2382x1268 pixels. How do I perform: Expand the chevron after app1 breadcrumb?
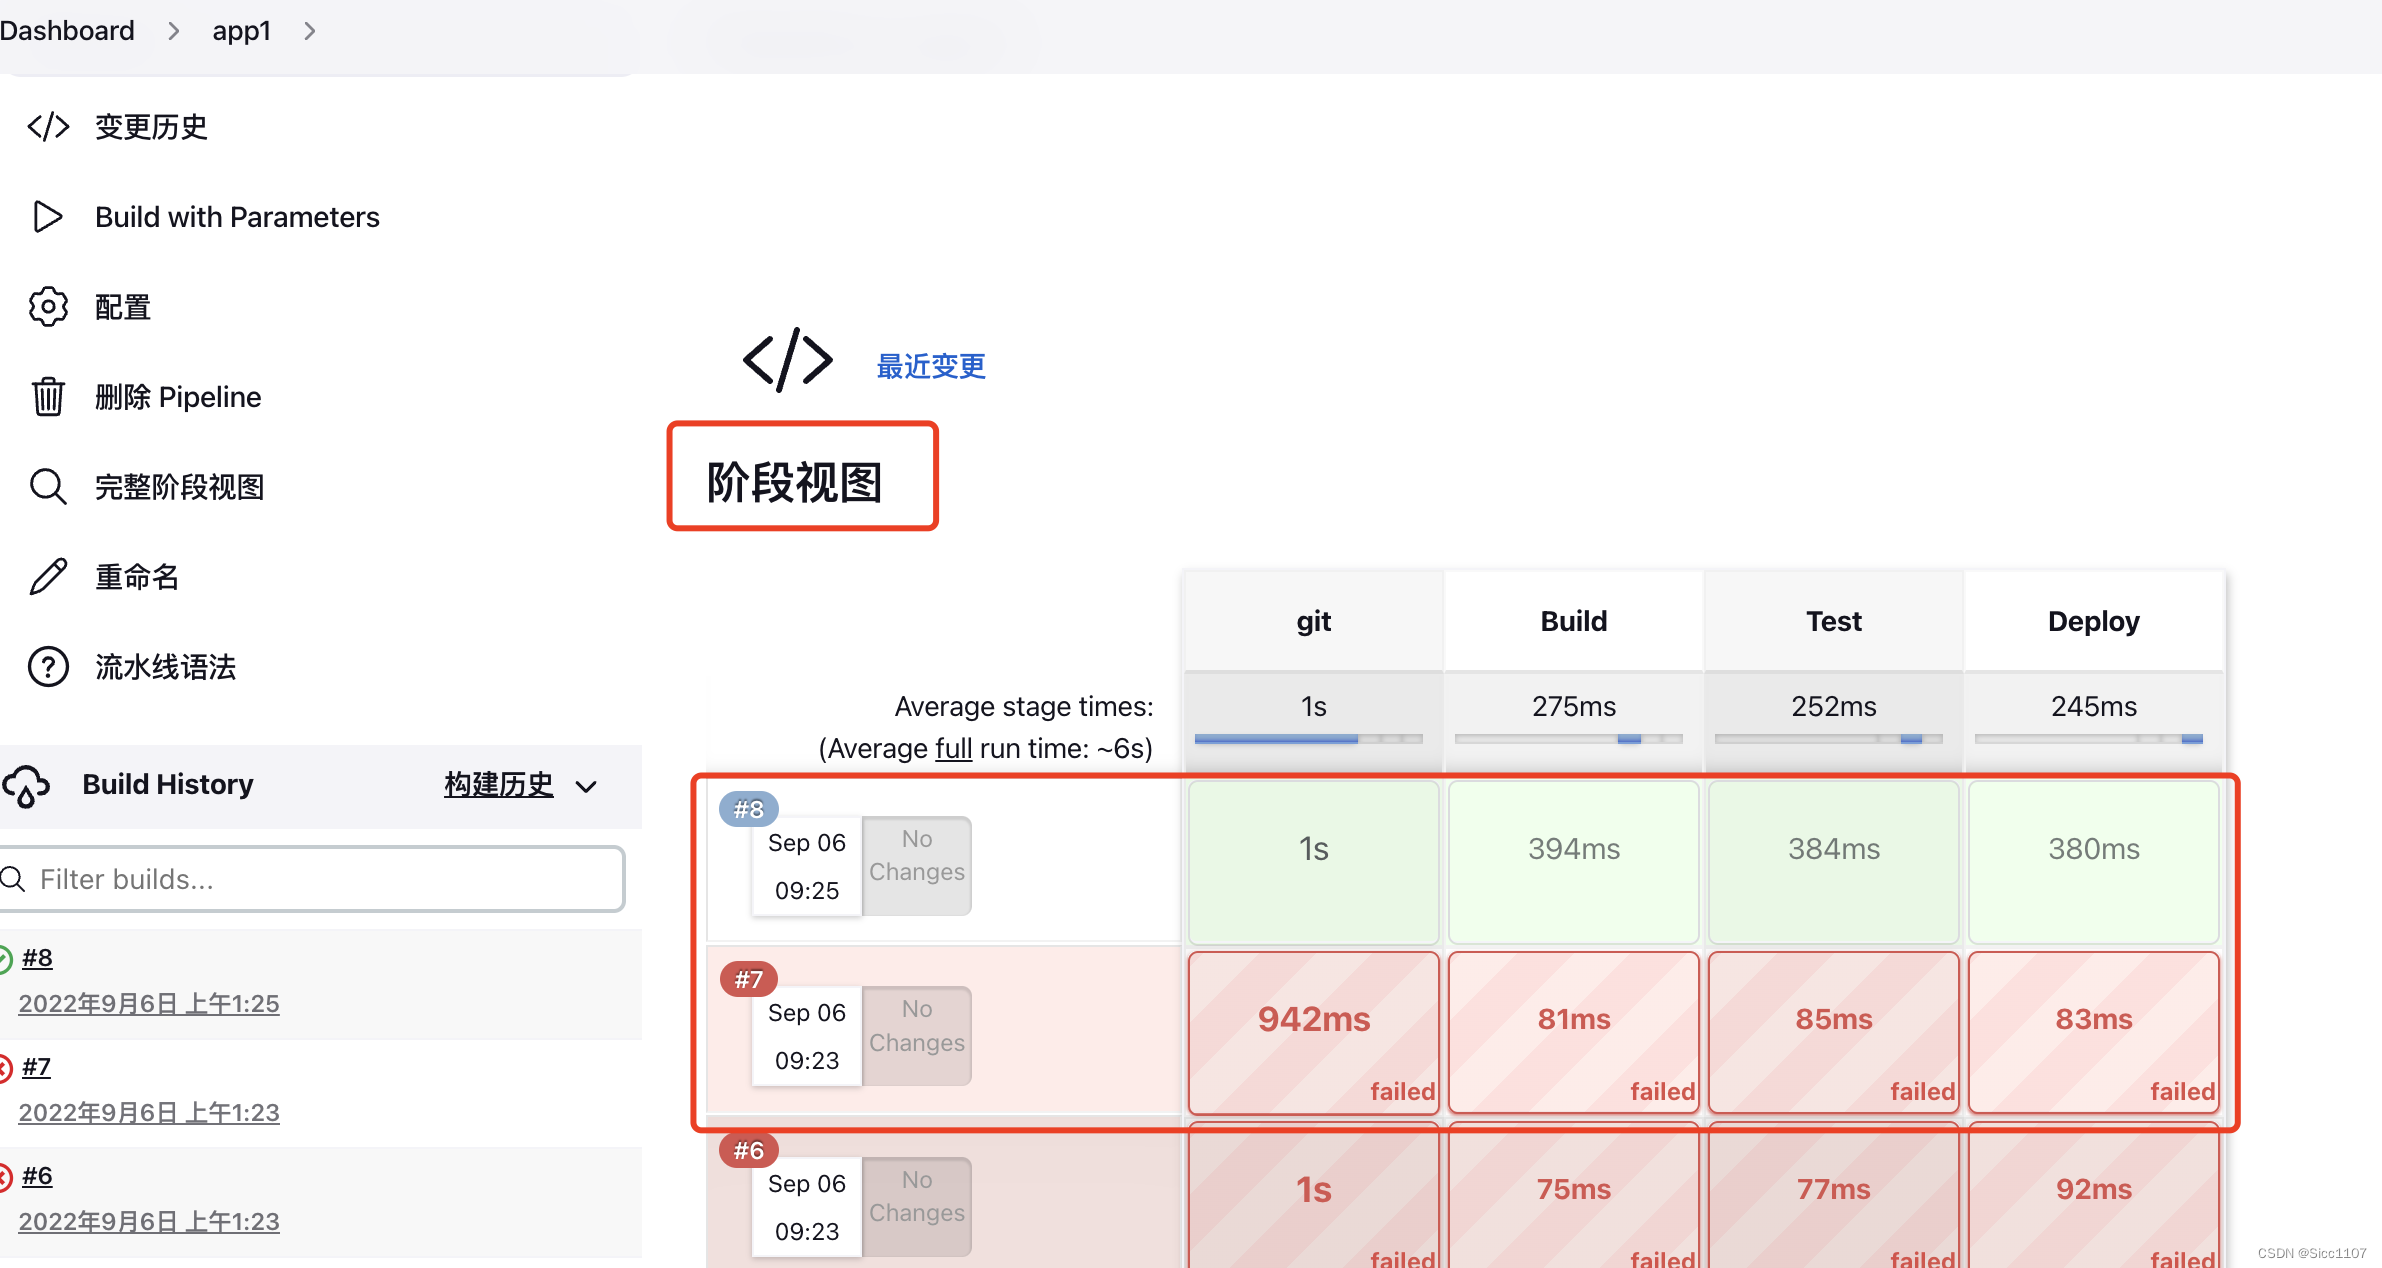click(x=310, y=31)
